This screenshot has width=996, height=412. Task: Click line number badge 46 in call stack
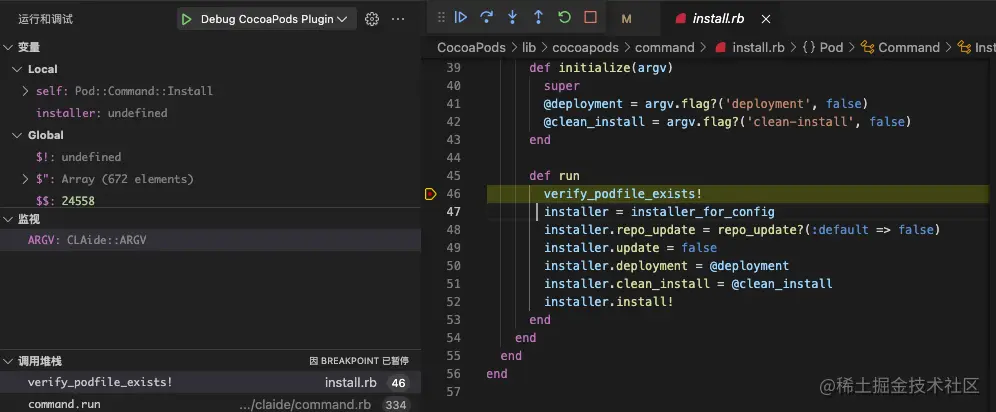(x=398, y=383)
